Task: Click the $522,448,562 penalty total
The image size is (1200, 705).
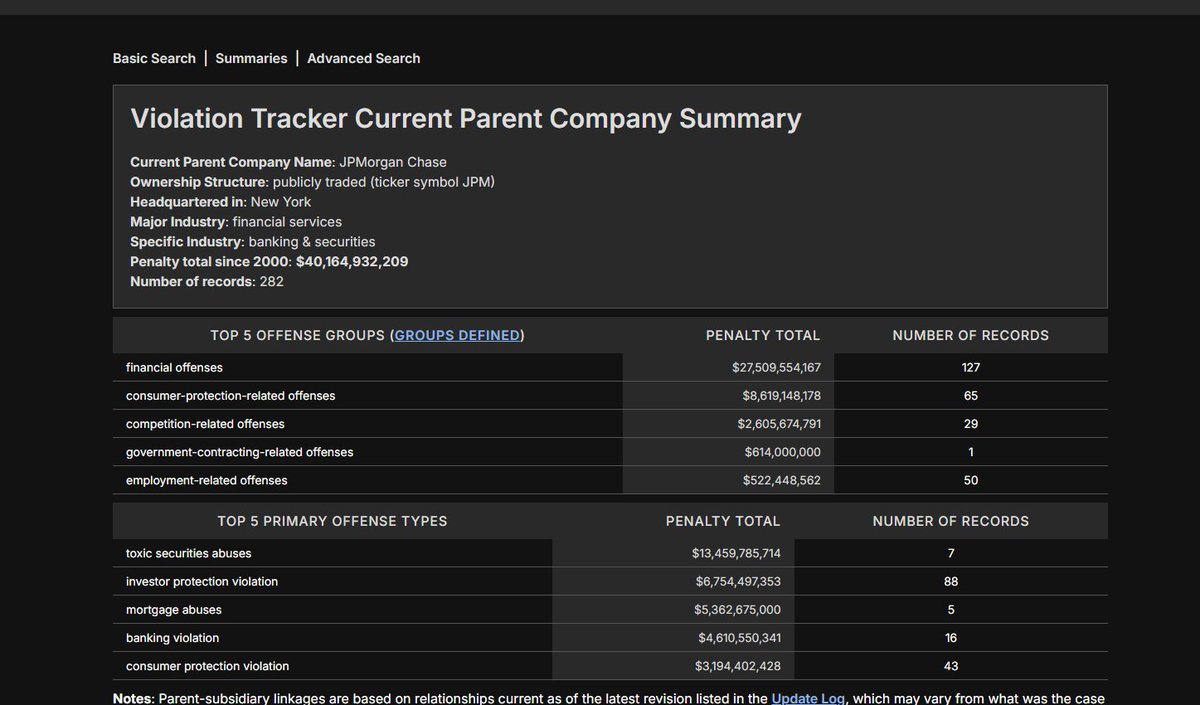Action: click(782, 480)
